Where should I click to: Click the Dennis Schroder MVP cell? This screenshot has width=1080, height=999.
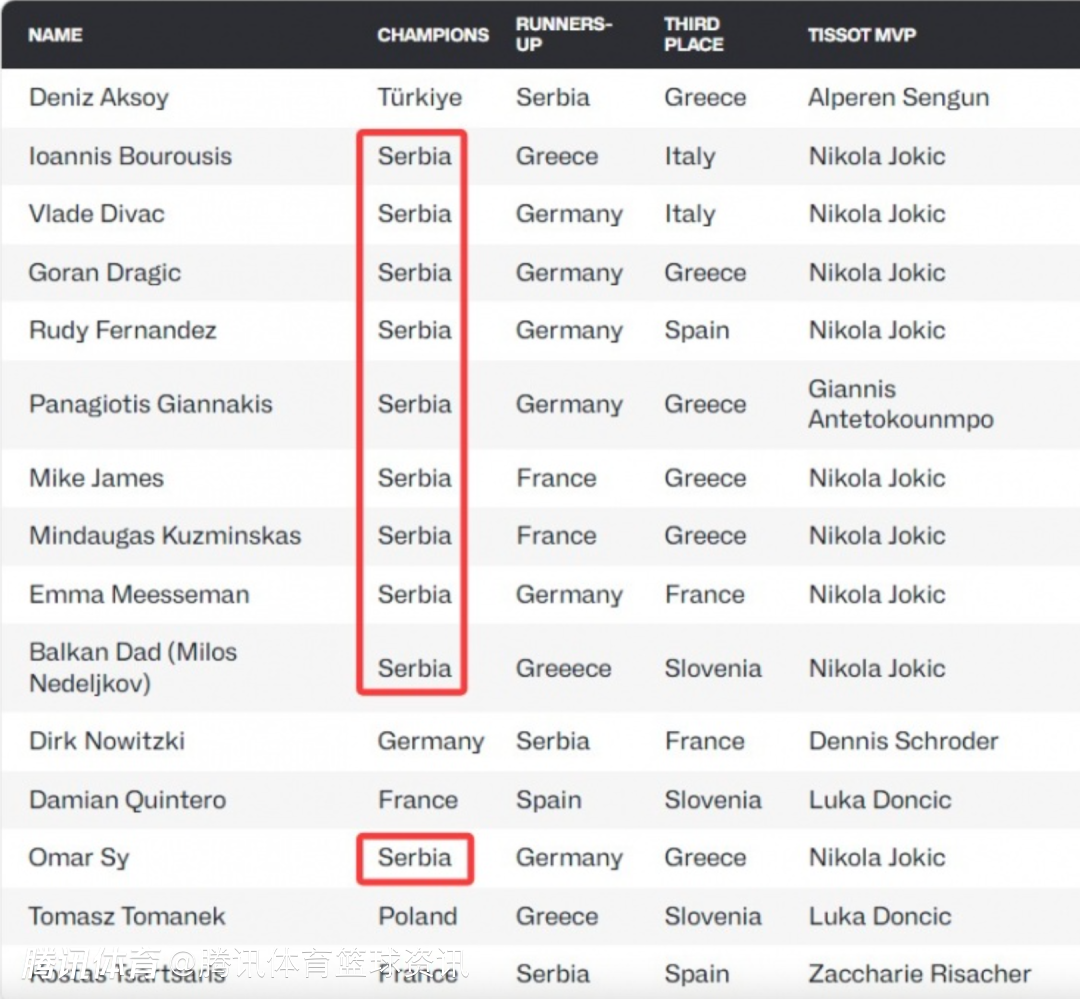tap(903, 741)
